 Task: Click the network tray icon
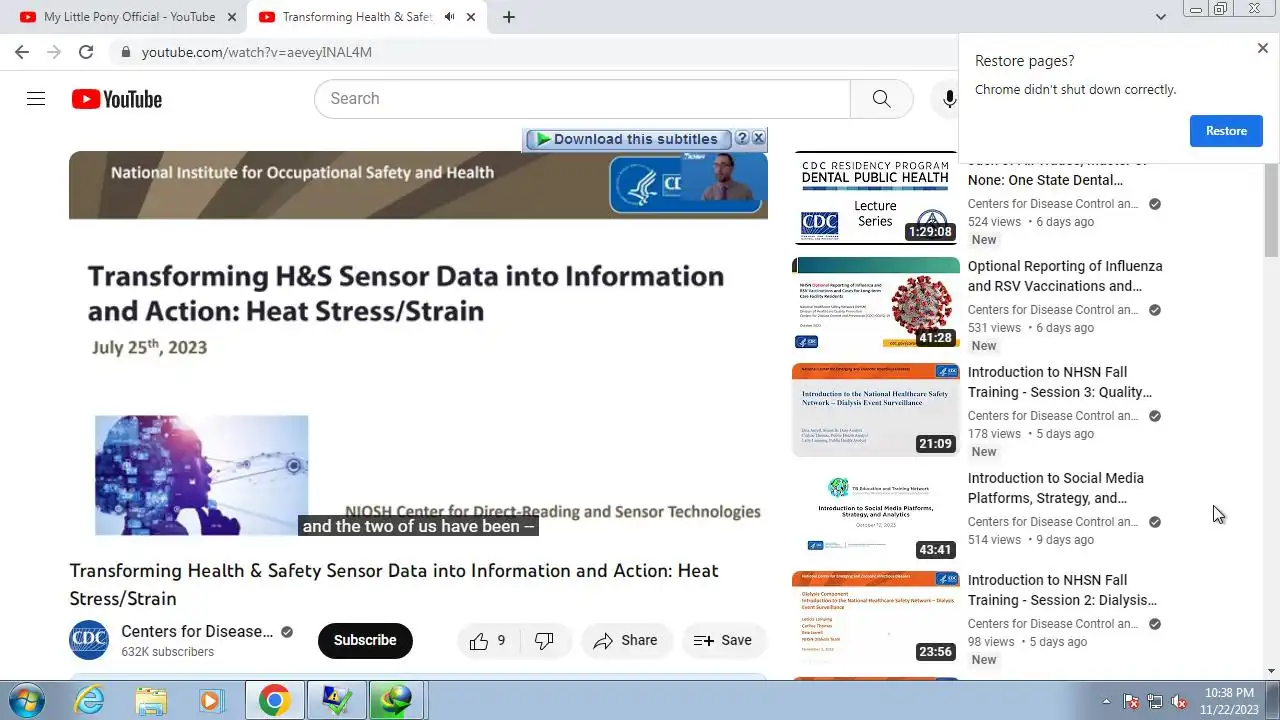coord(1155,701)
